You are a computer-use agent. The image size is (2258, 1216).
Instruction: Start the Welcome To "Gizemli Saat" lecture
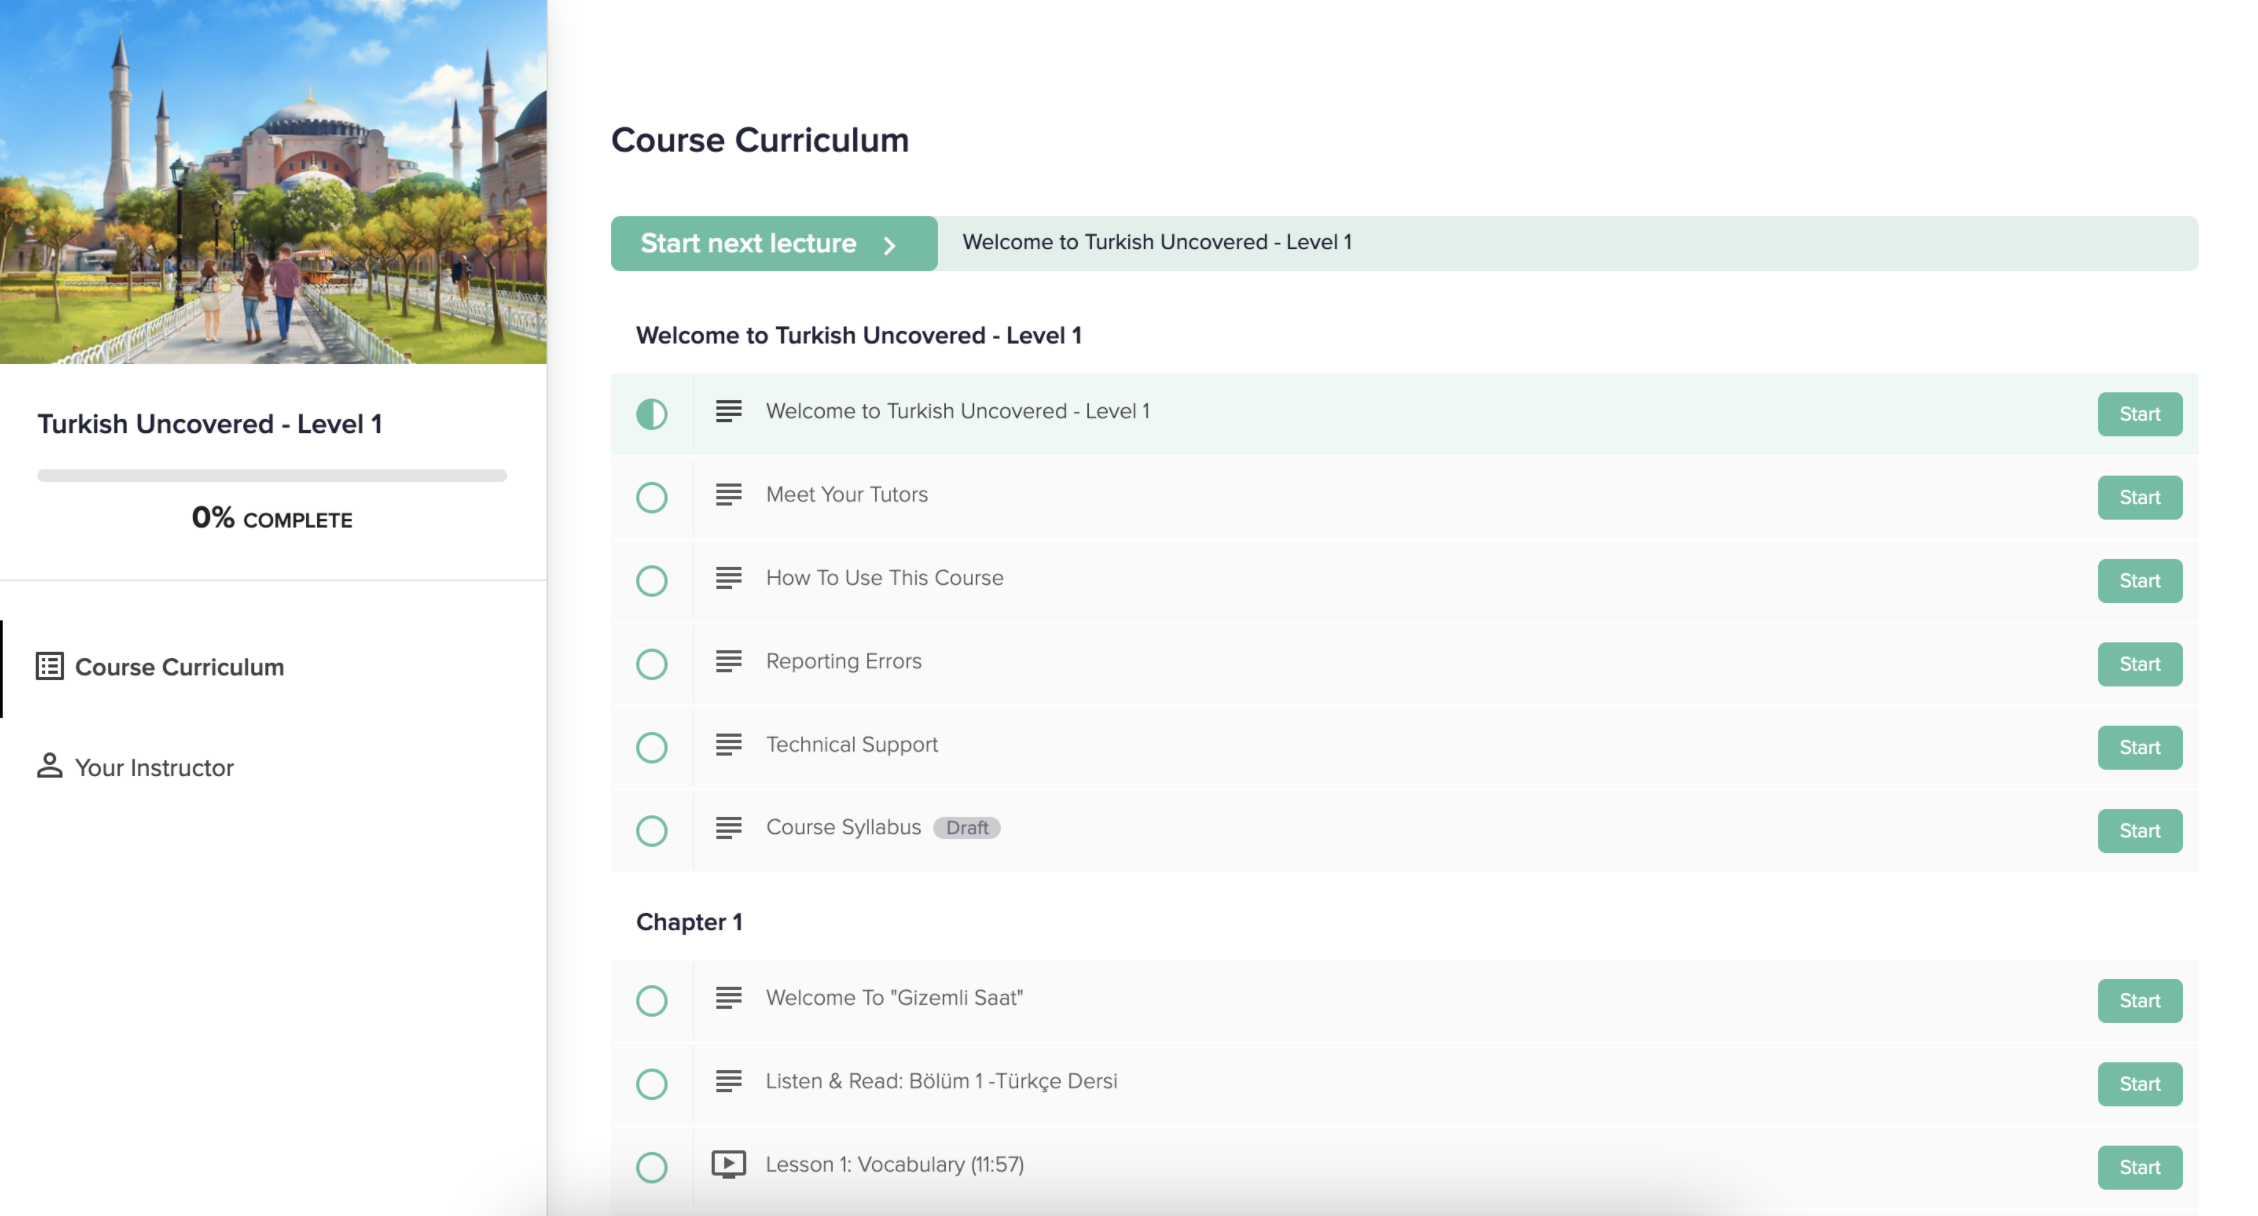(x=2140, y=1001)
